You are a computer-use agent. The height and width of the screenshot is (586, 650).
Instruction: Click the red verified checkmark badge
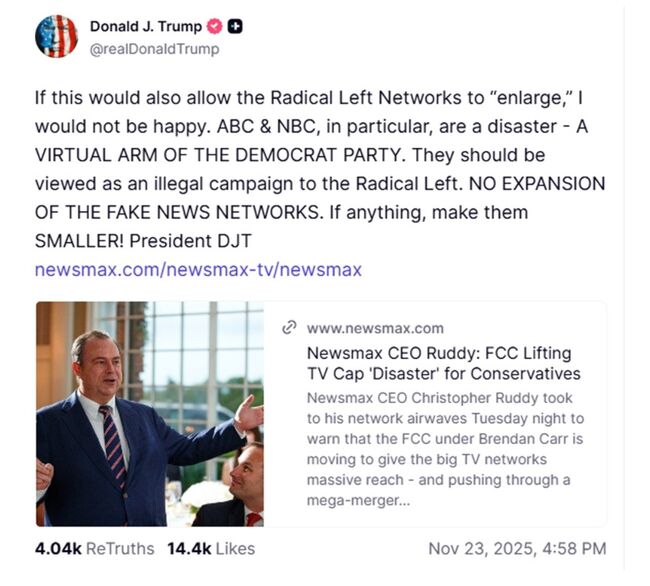coord(214,27)
